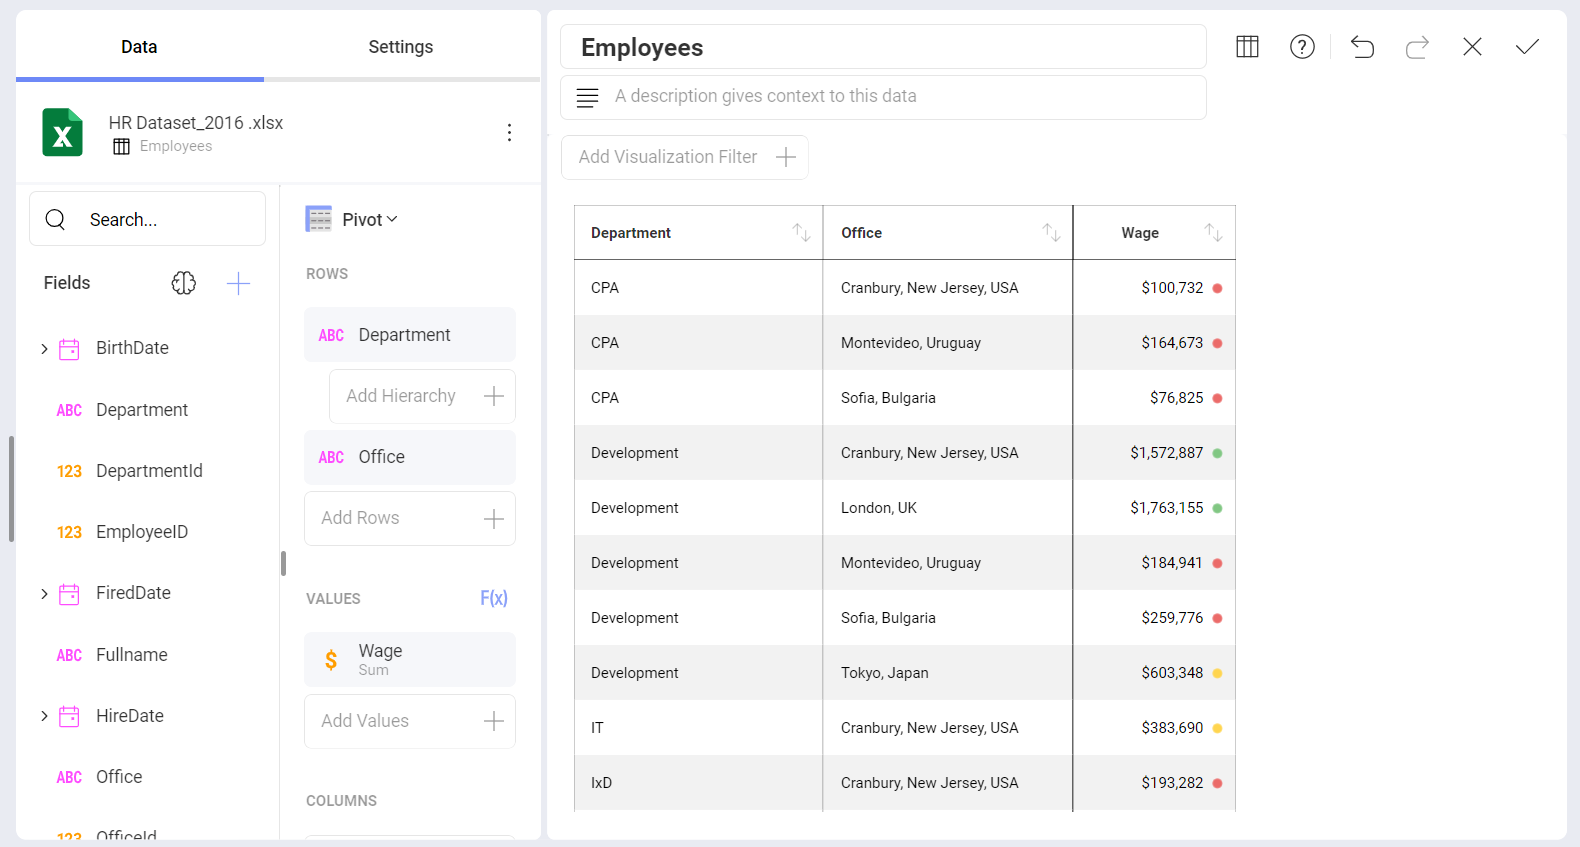Select the Department field in list

[x=142, y=410]
